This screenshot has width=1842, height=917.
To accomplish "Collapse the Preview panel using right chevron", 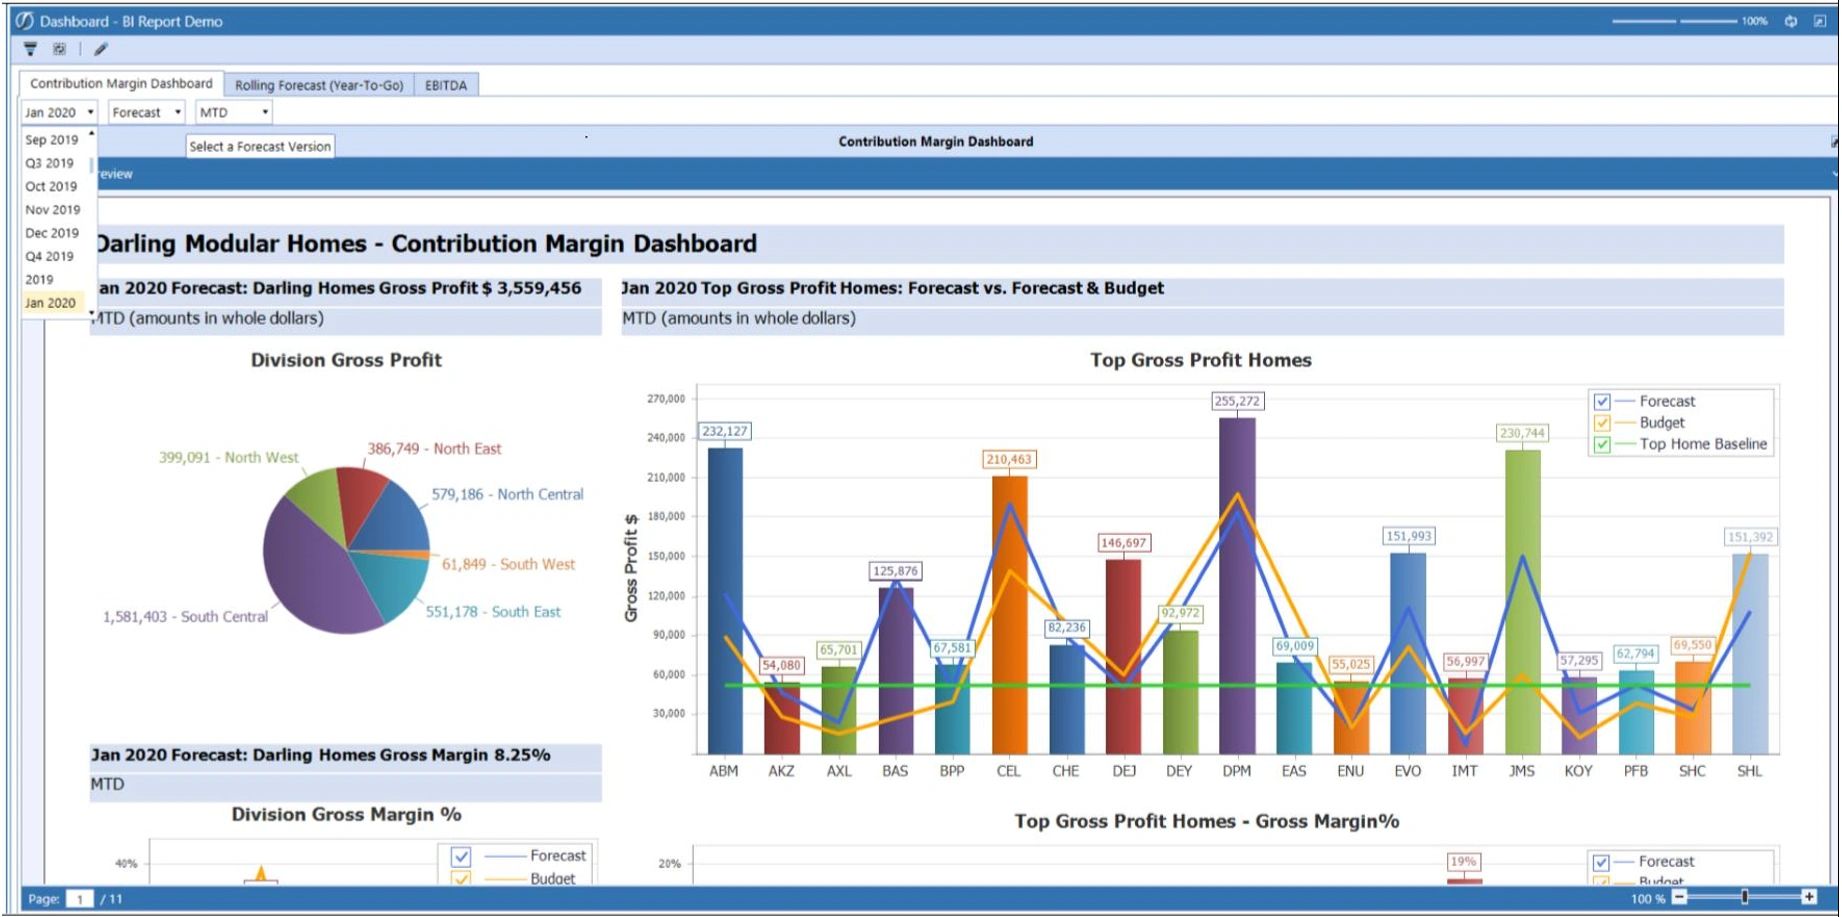I will point(1834,174).
